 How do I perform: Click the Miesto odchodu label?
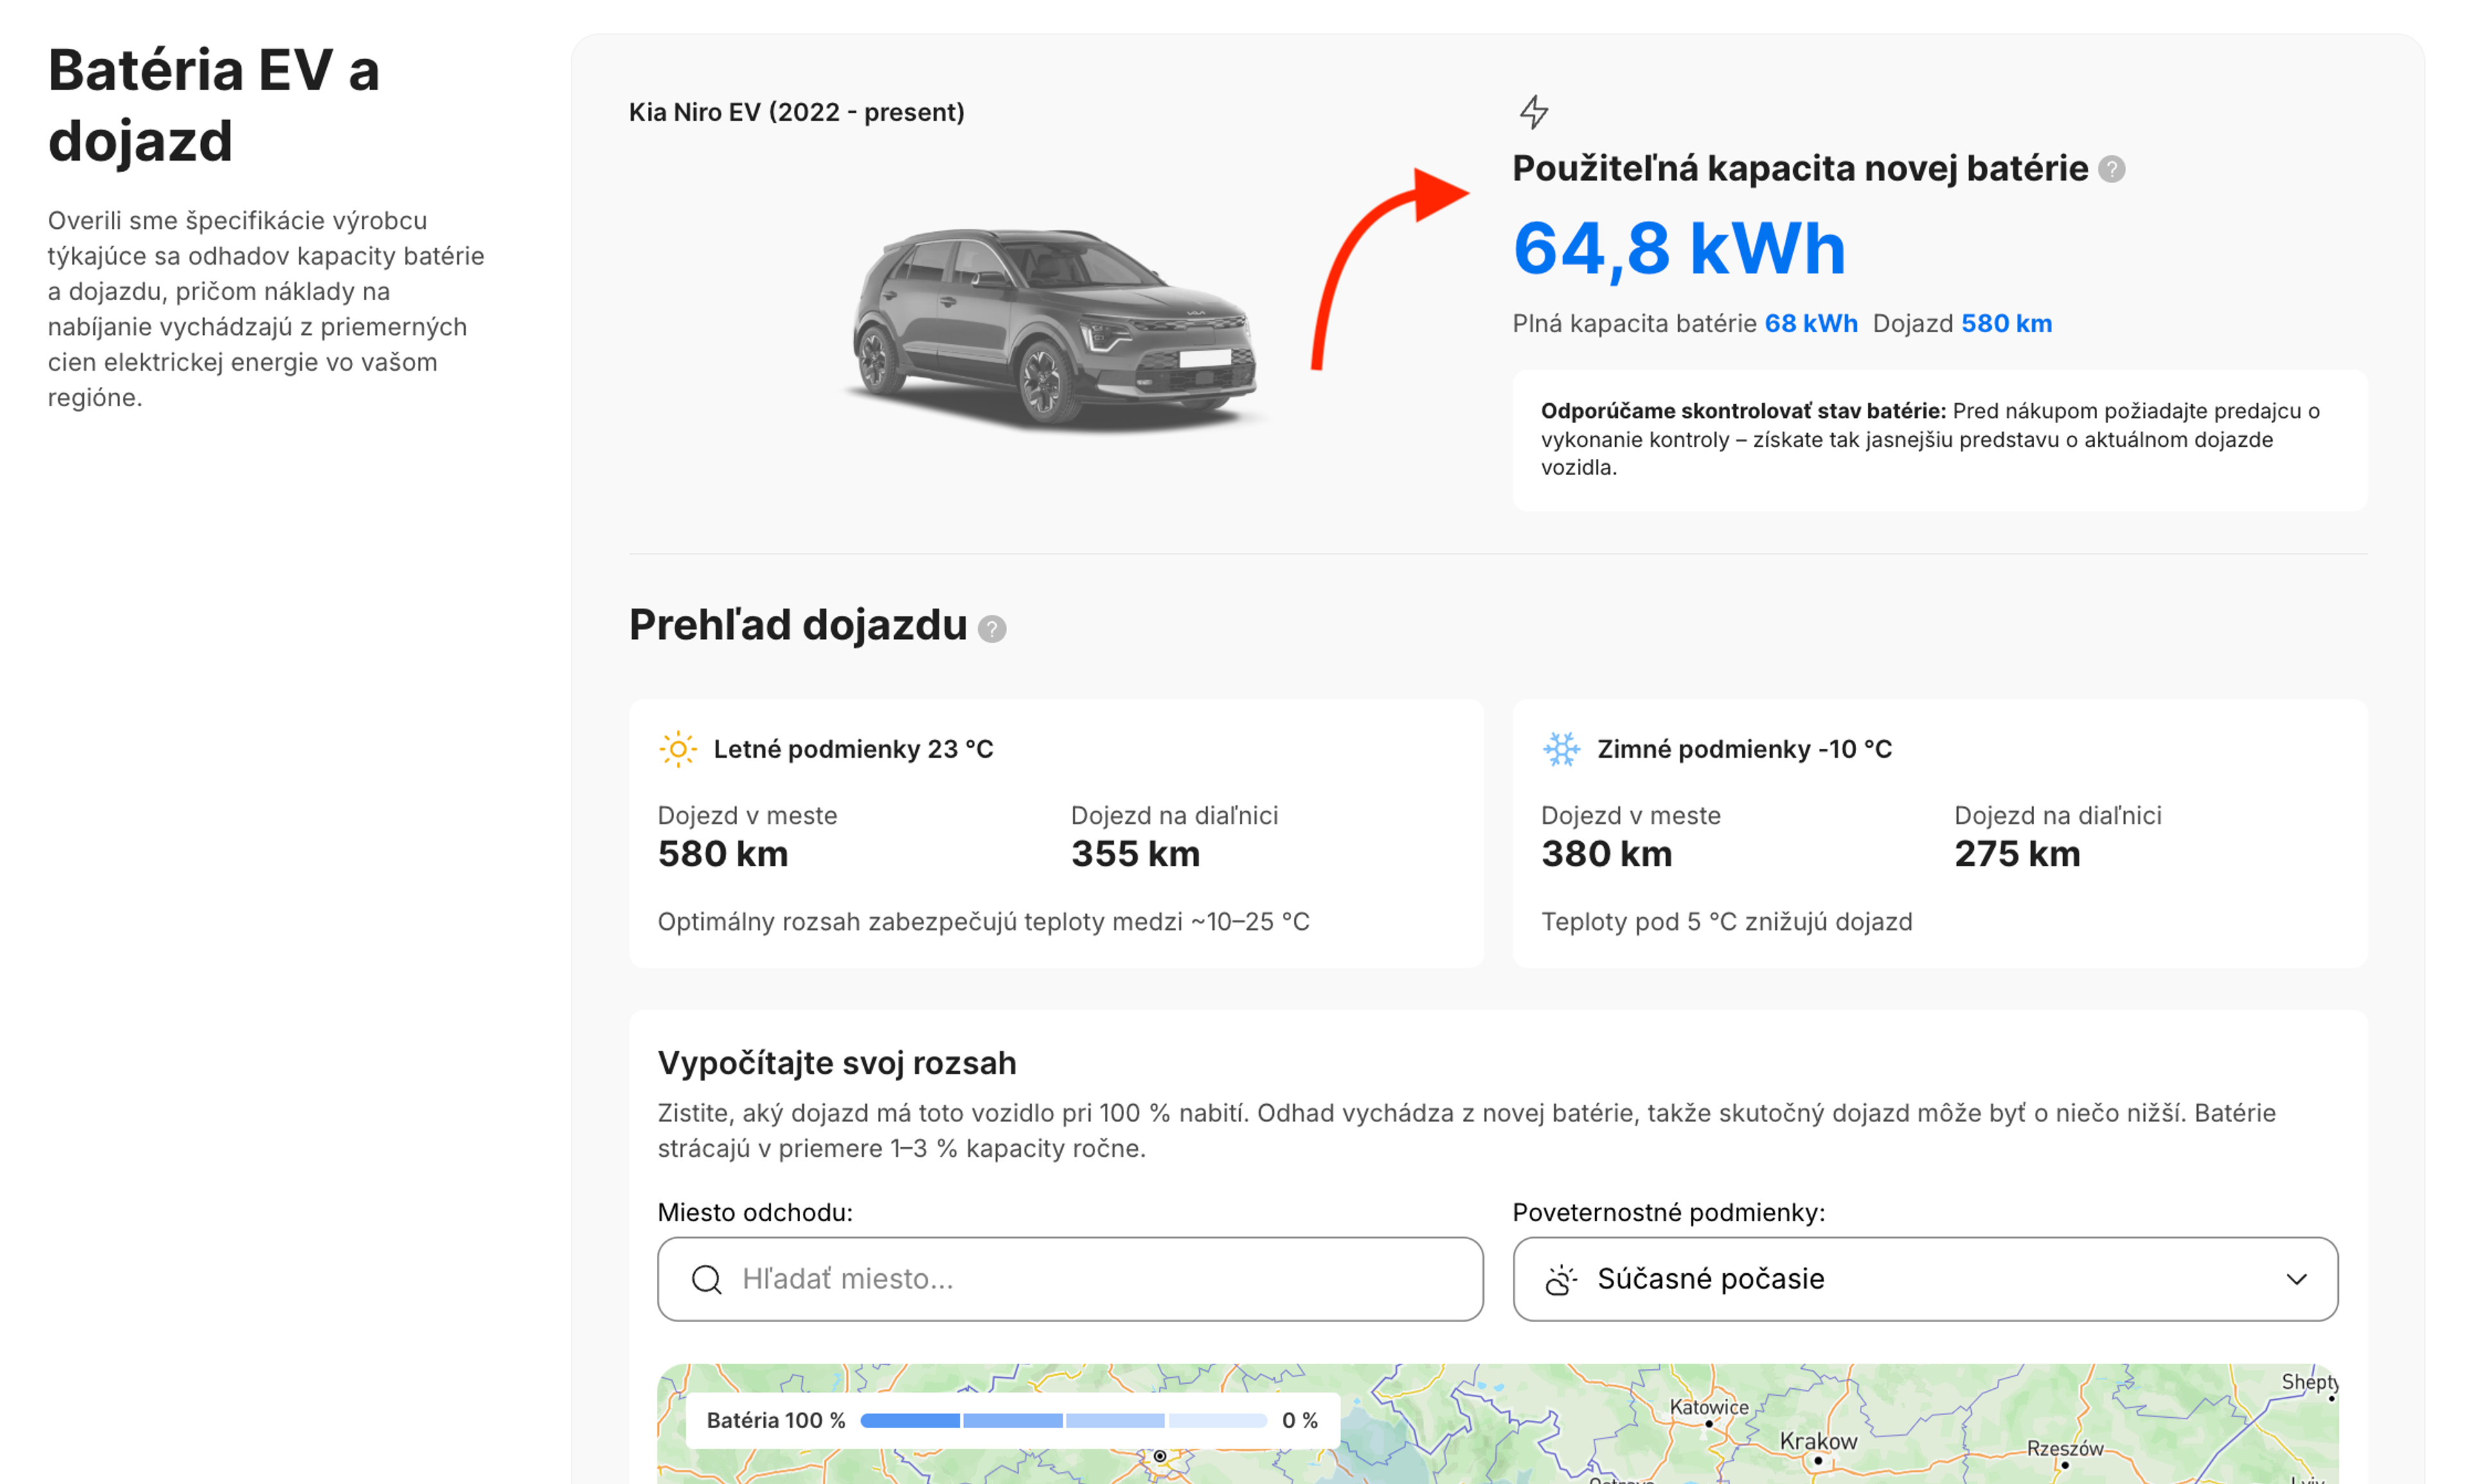755,1212
